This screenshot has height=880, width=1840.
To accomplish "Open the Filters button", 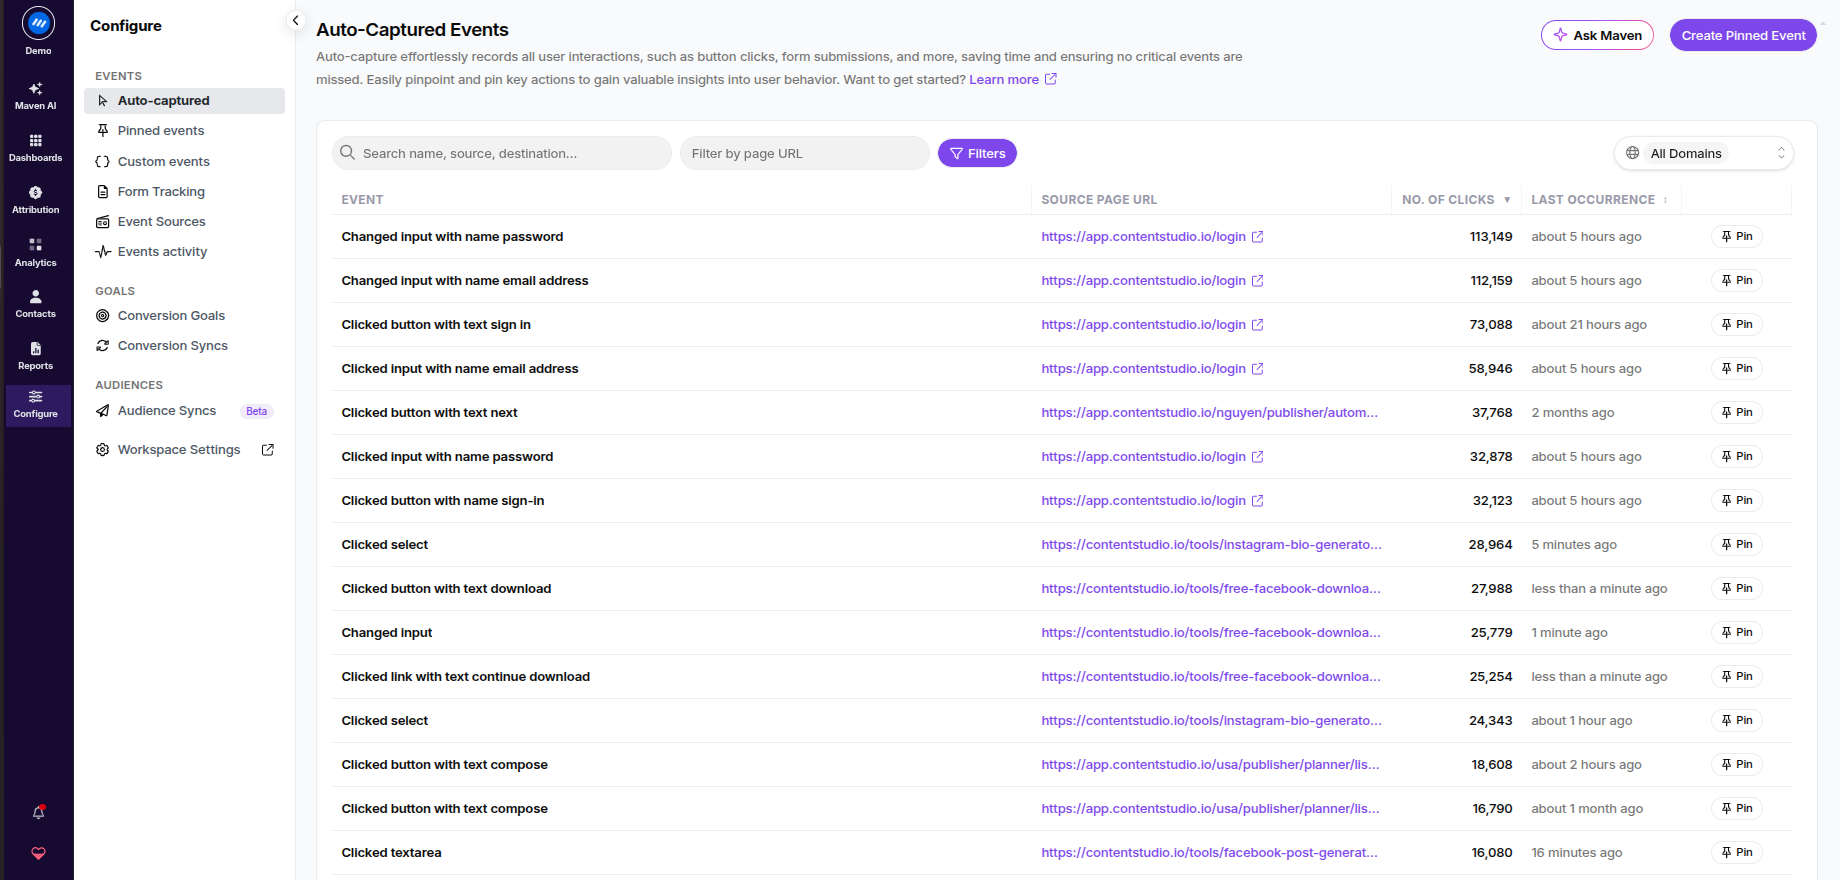I will pyautogui.click(x=977, y=153).
